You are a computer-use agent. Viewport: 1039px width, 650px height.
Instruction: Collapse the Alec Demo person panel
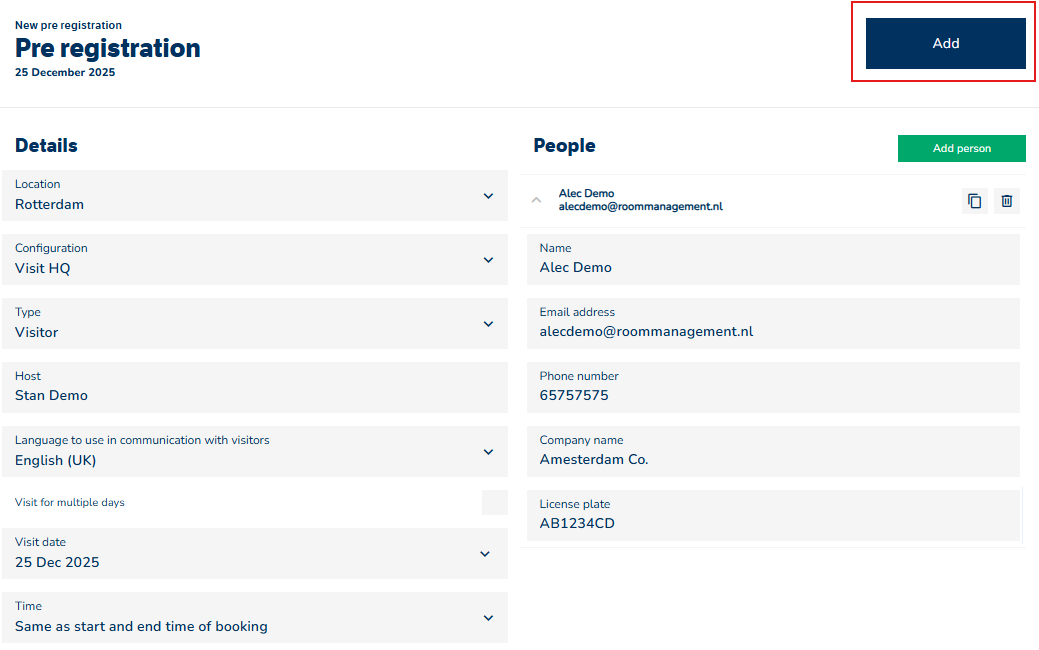[536, 200]
